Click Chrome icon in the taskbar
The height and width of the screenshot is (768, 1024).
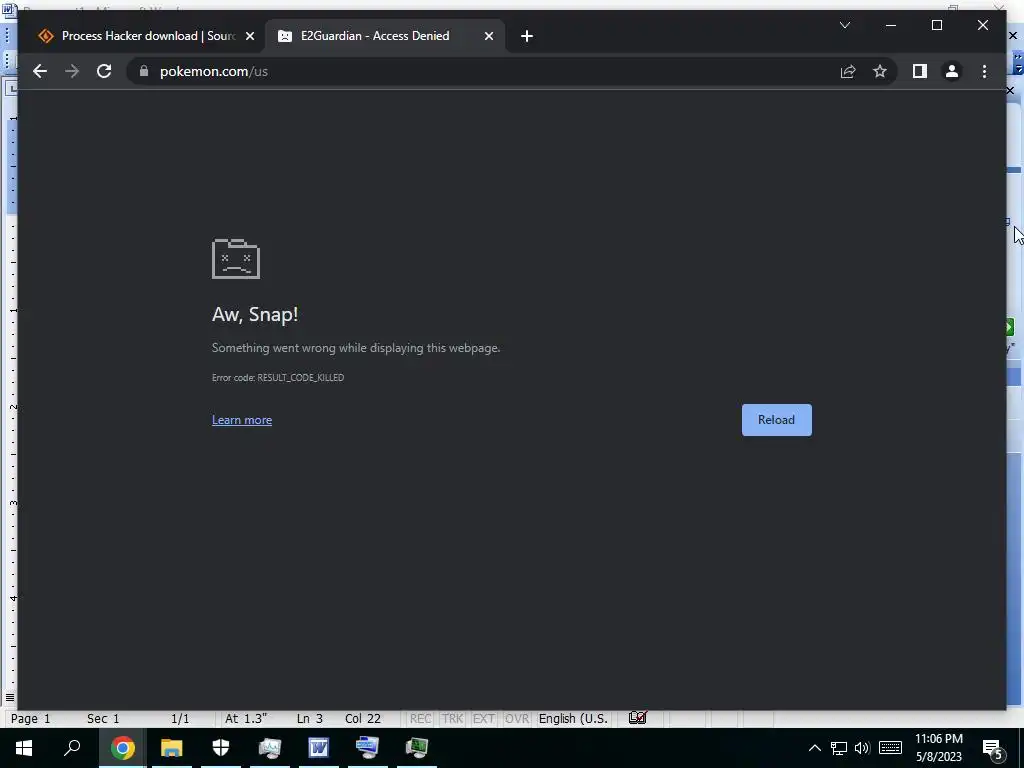click(122, 748)
